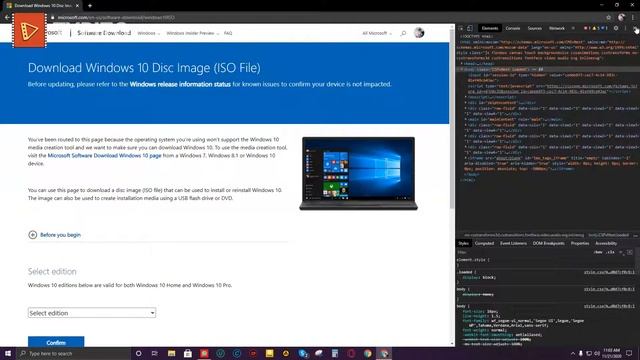Expand the Before you begin section
This screenshot has width=640, height=360.
click(54, 235)
